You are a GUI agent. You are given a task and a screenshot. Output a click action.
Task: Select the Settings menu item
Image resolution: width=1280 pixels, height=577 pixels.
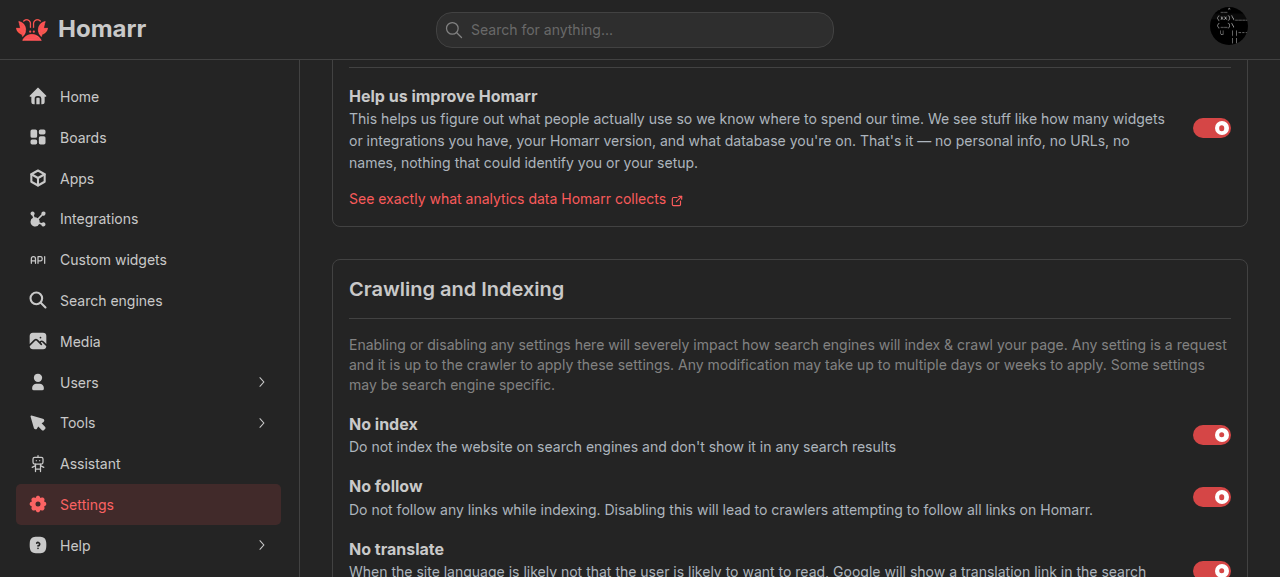148,505
